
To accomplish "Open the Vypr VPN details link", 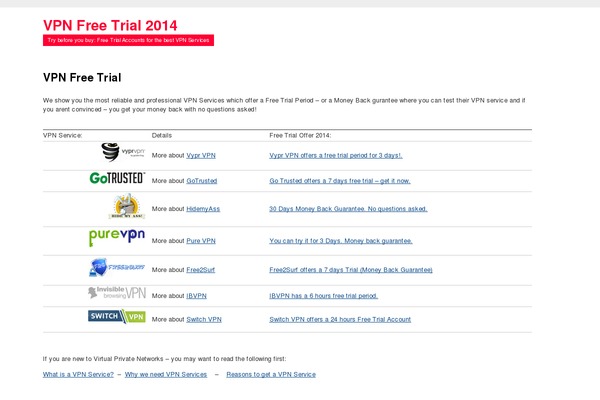I will [201, 155].
